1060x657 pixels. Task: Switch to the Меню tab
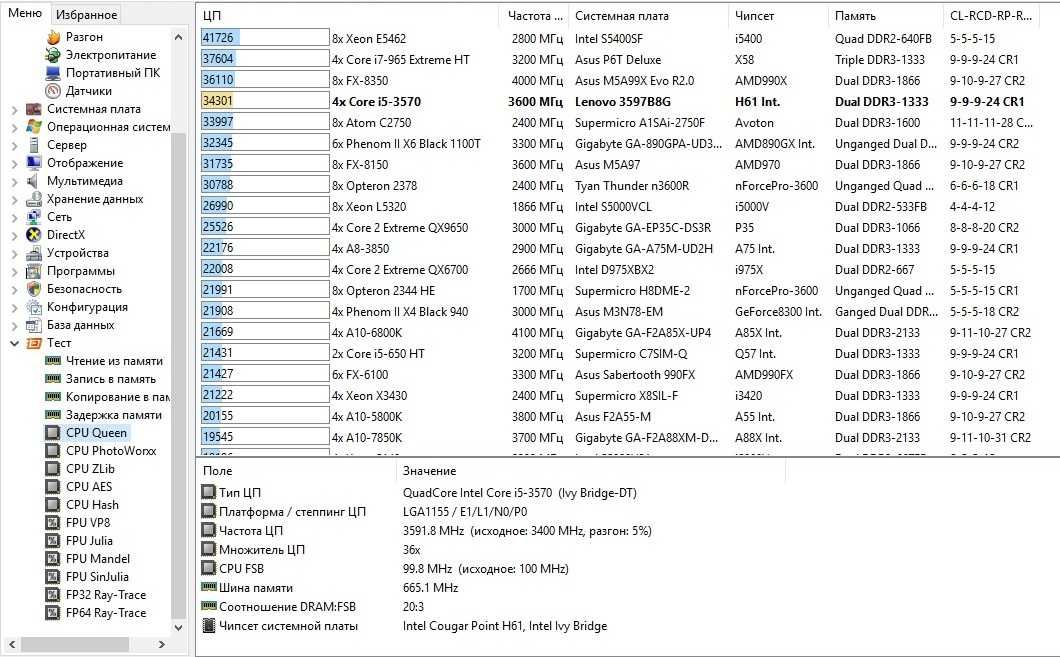pyautogui.click(x=25, y=14)
